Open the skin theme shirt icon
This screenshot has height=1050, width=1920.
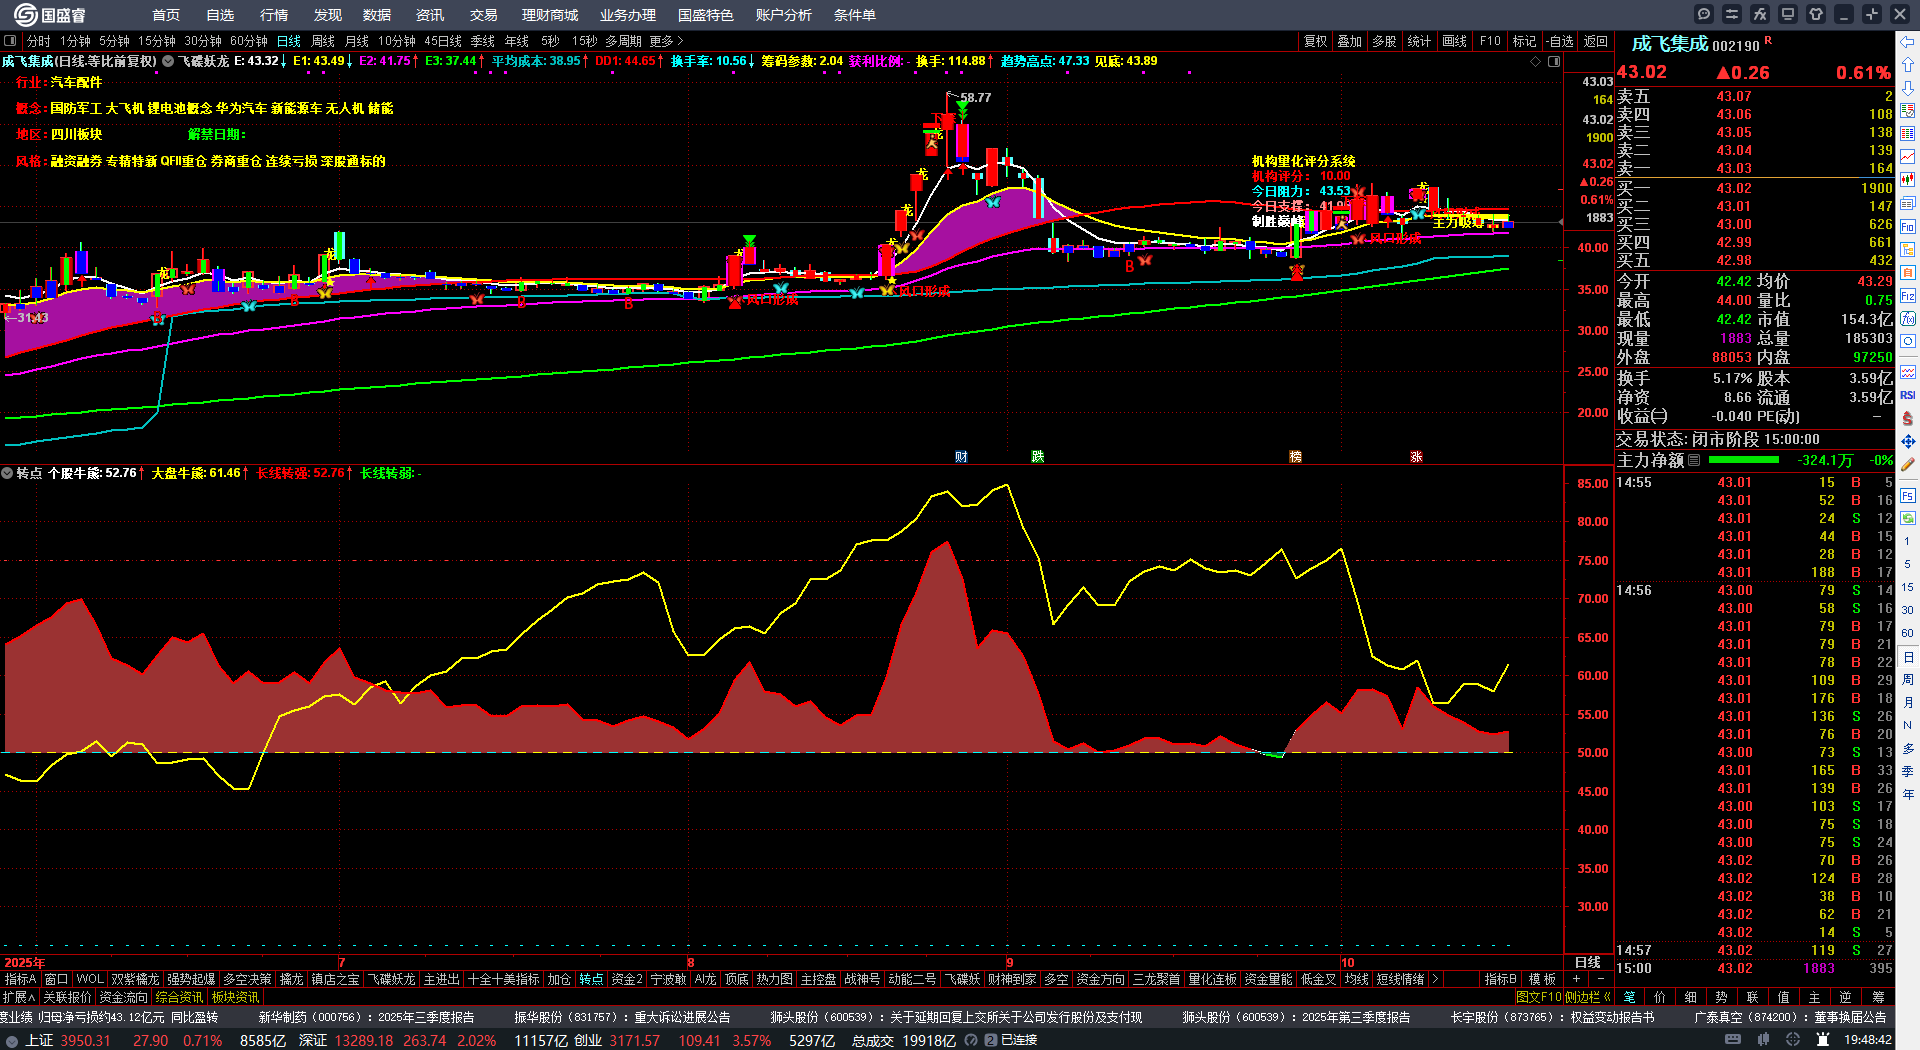tap(1816, 14)
